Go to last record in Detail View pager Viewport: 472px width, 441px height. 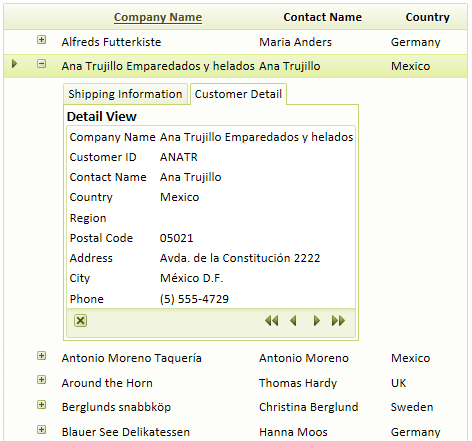click(x=338, y=321)
